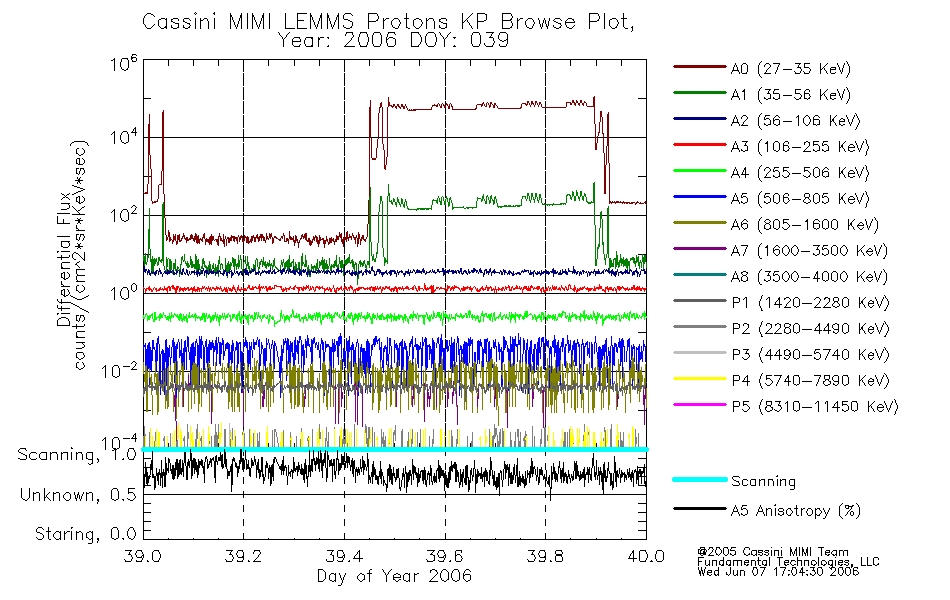Click the A4 (255-506 KeV) legend label
This screenshot has height=600, width=950.
pyautogui.click(x=800, y=173)
